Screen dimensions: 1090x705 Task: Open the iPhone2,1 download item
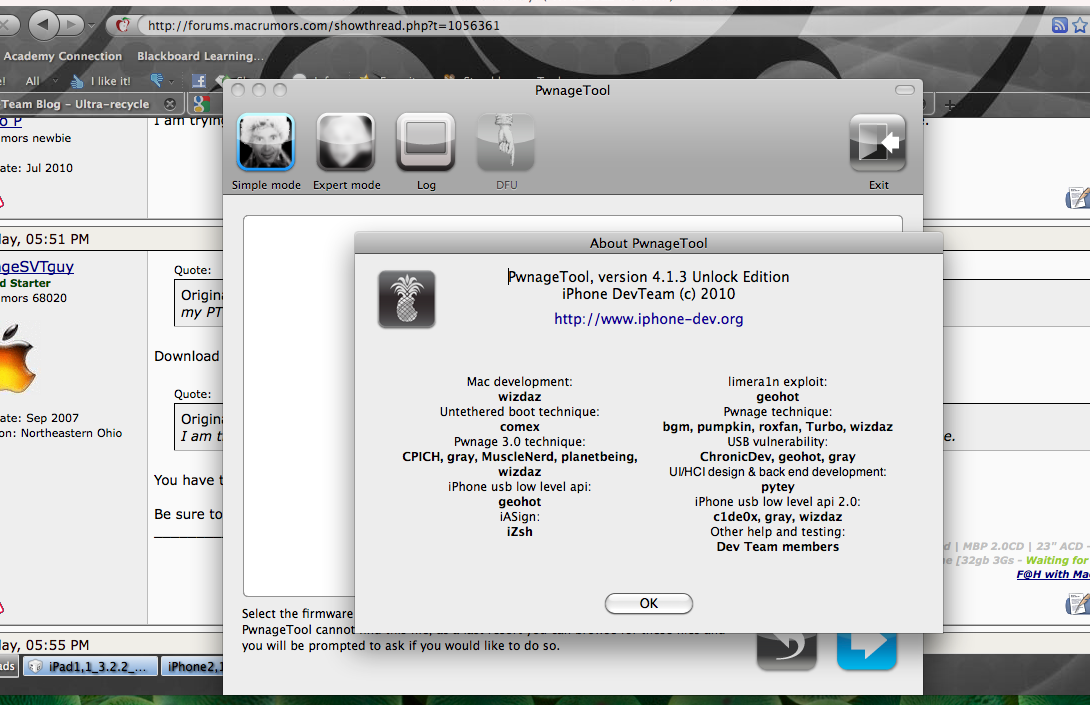click(192, 666)
